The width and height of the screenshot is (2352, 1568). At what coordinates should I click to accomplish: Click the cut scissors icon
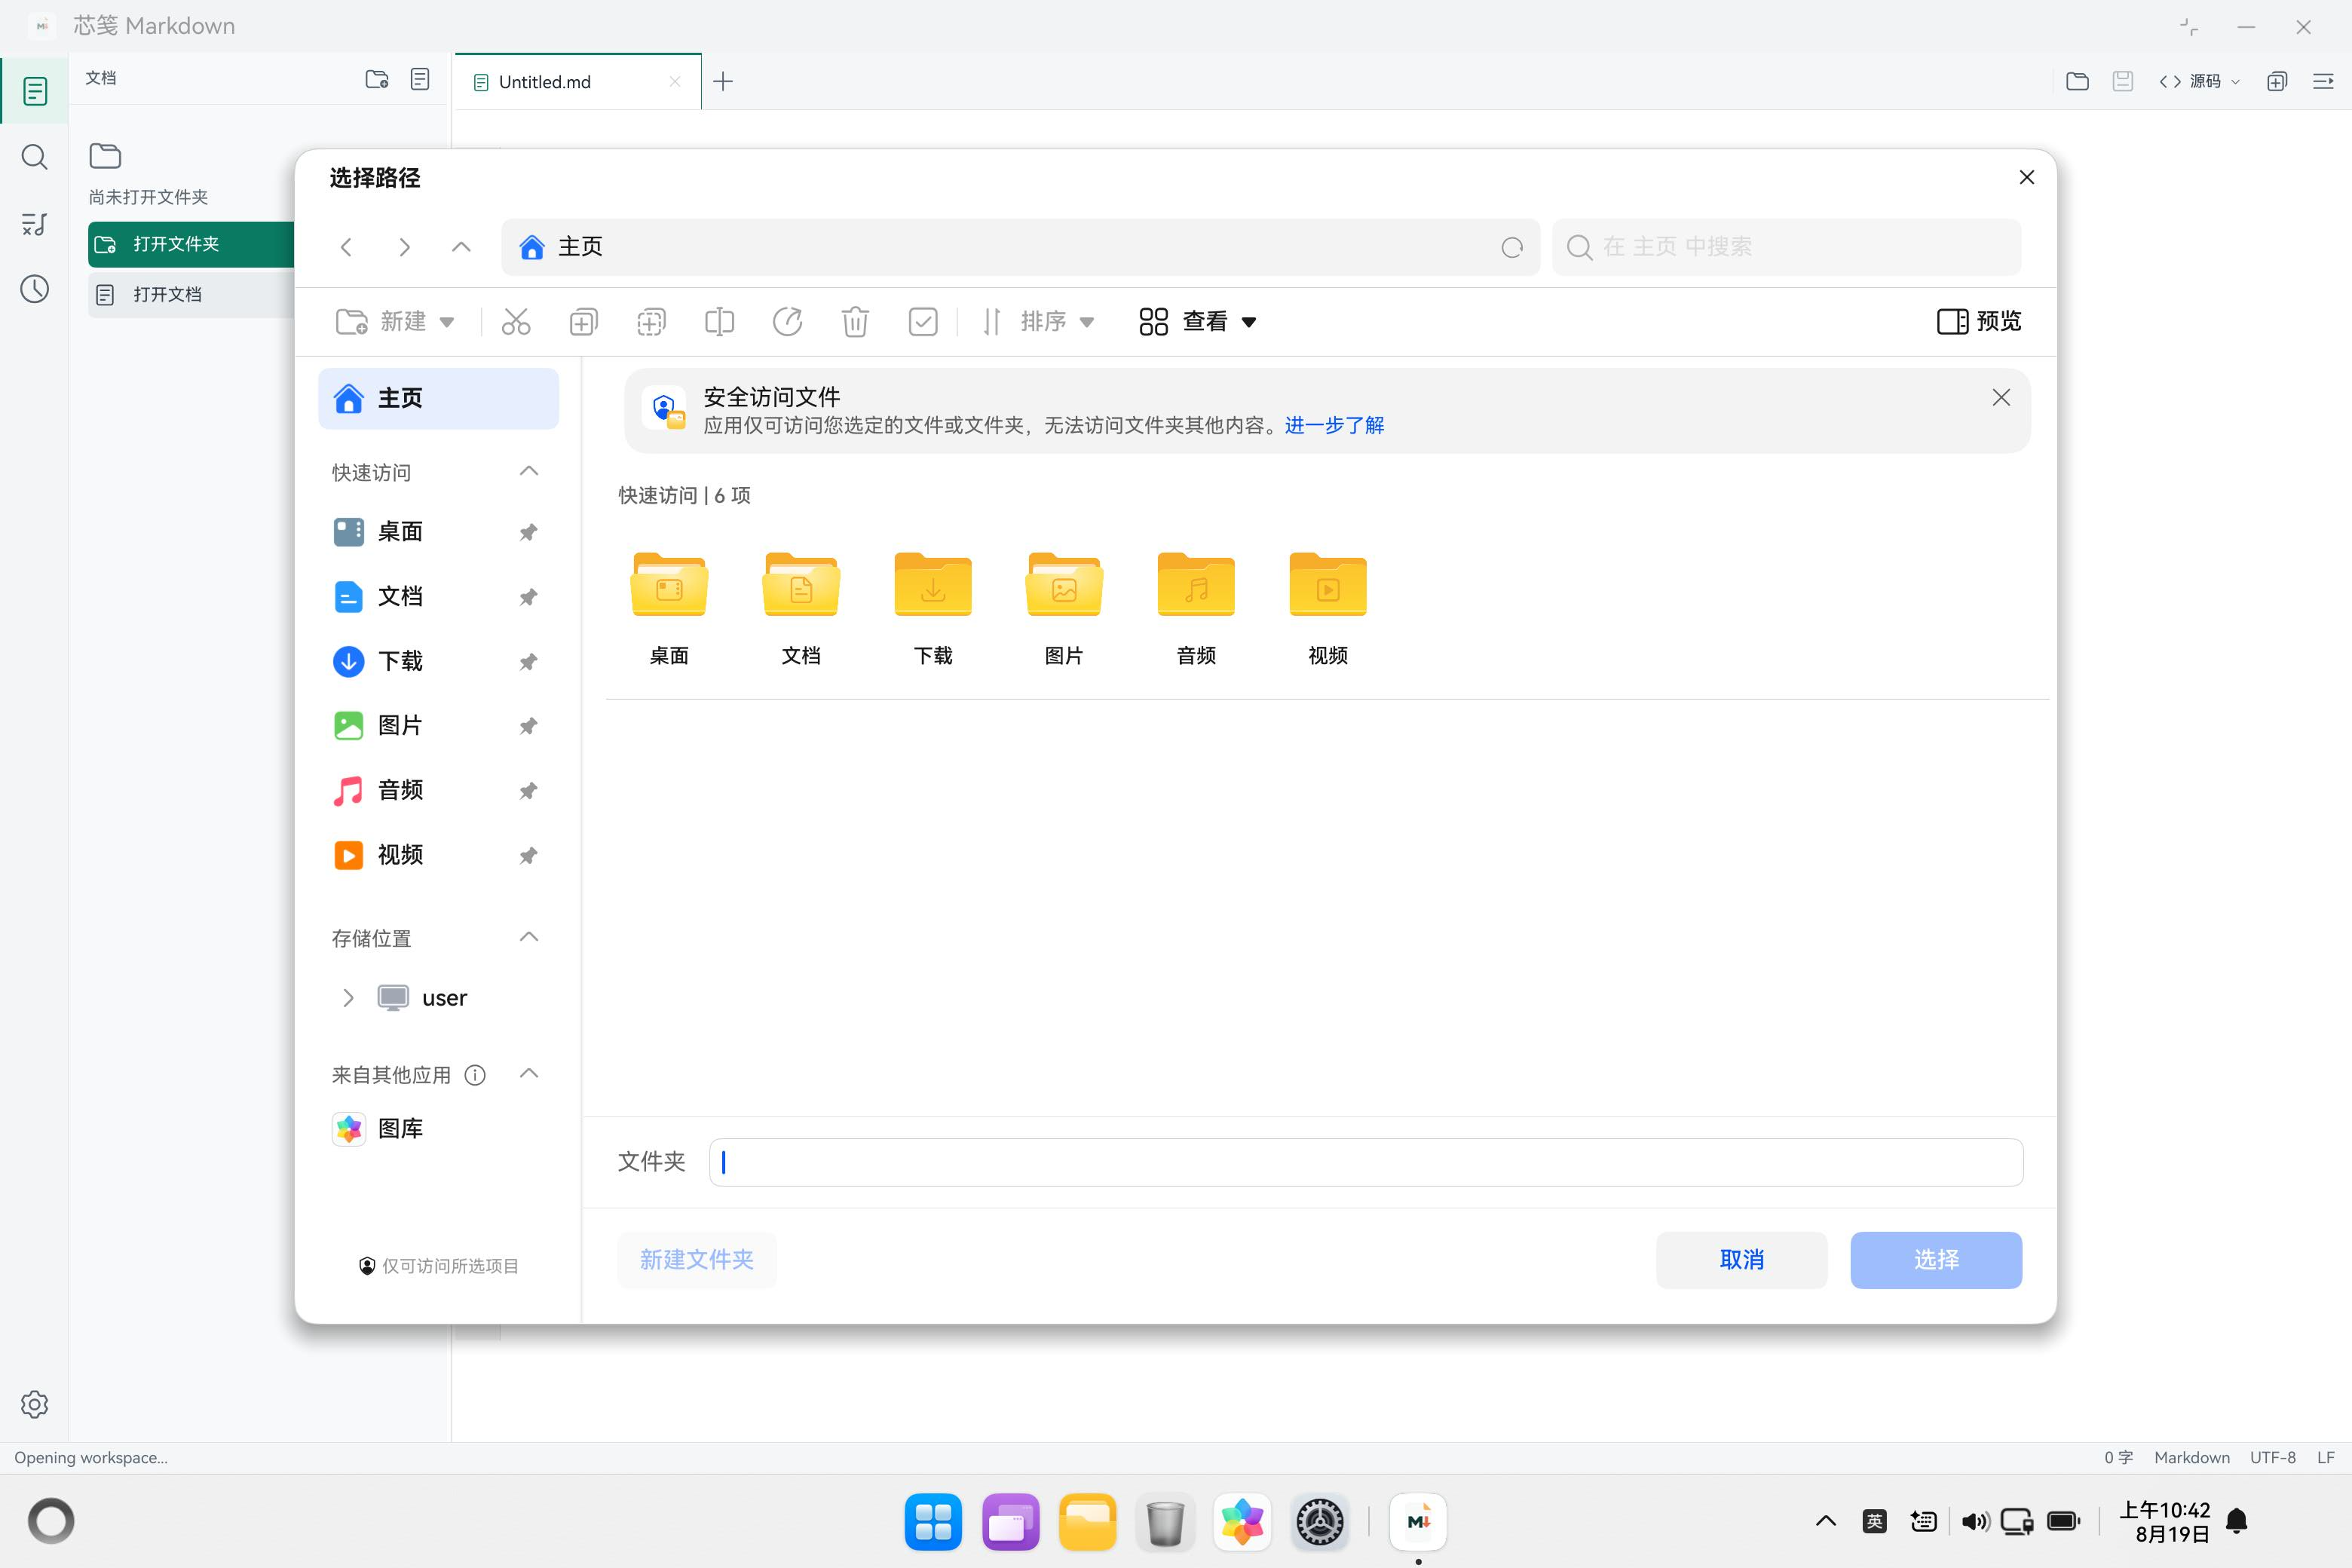click(516, 321)
